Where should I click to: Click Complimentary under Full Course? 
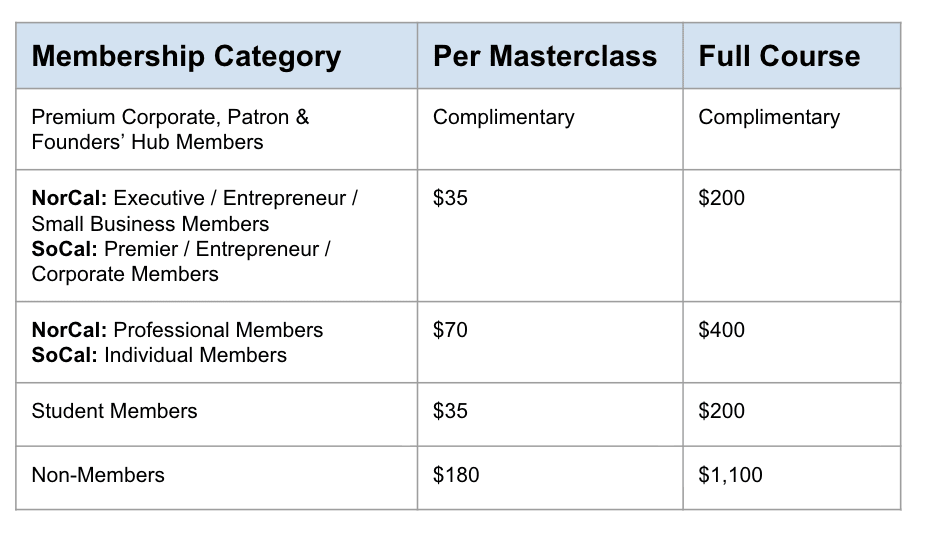(769, 118)
